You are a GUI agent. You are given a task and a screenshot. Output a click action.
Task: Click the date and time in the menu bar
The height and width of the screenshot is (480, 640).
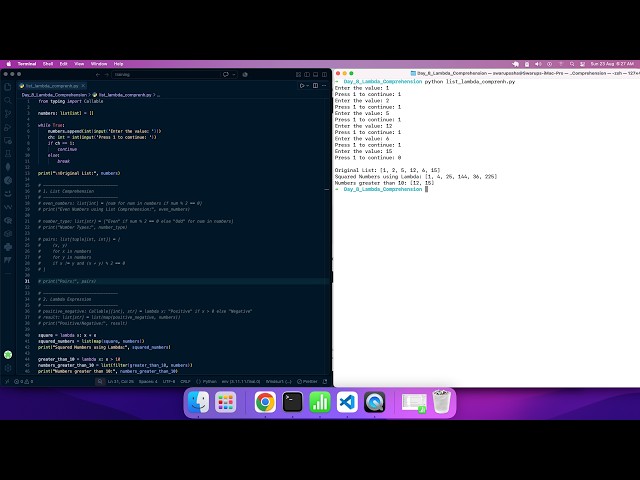(612, 64)
